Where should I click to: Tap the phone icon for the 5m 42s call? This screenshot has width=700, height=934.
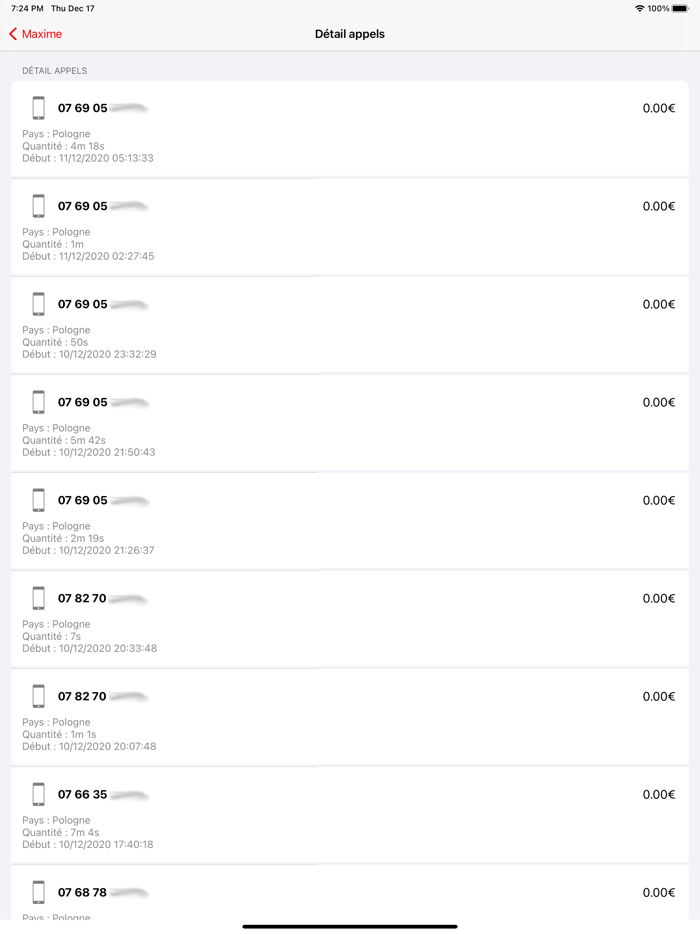click(x=38, y=401)
